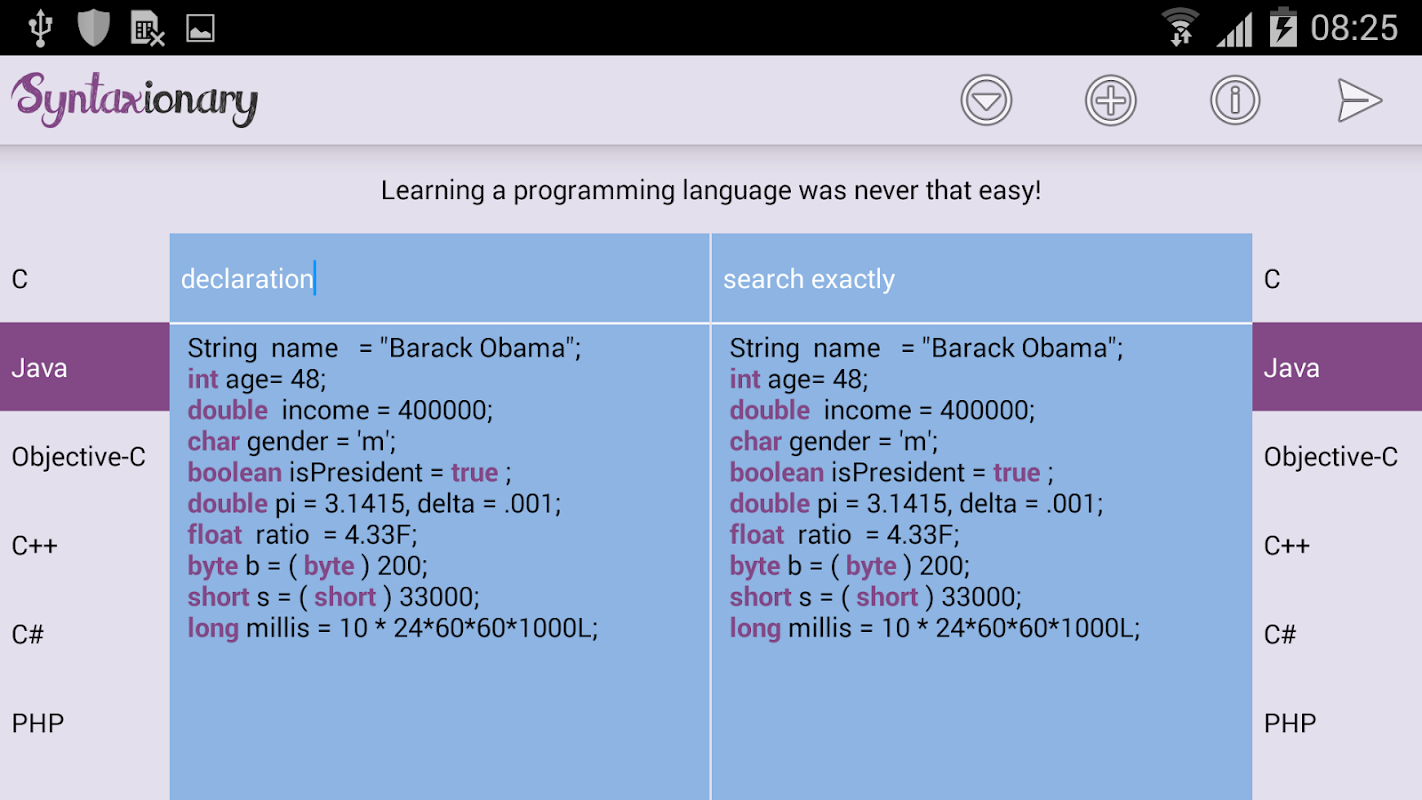Tap 'double income = 400000;' in left panel

click(340, 410)
